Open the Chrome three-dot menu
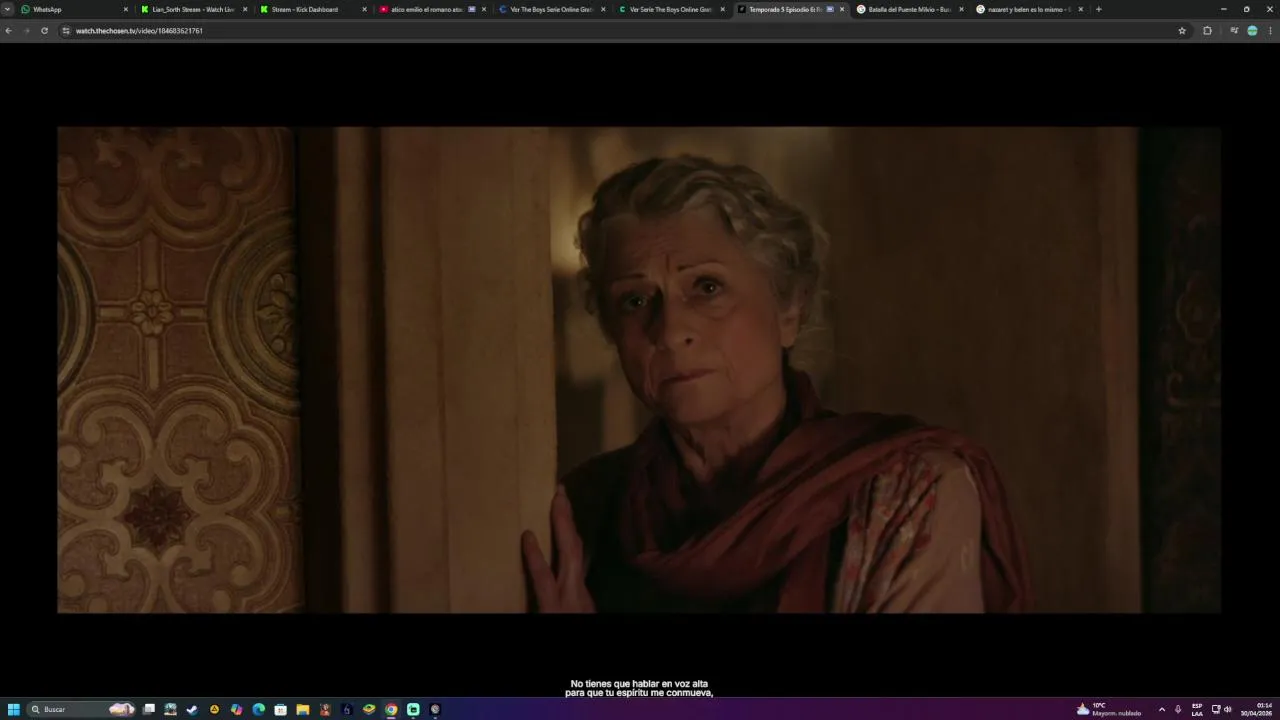This screenshot has width=1280, height=720. pos(1271,31)
